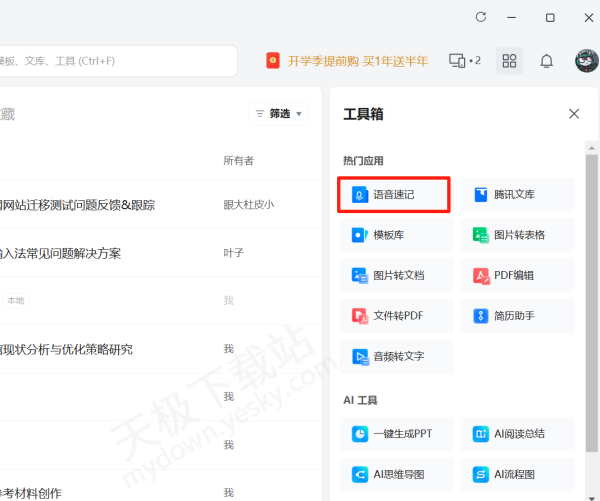Toggle the toolbox grid icon in the header
This screenshot has height=501, width=600.
[x=509, y=61]
